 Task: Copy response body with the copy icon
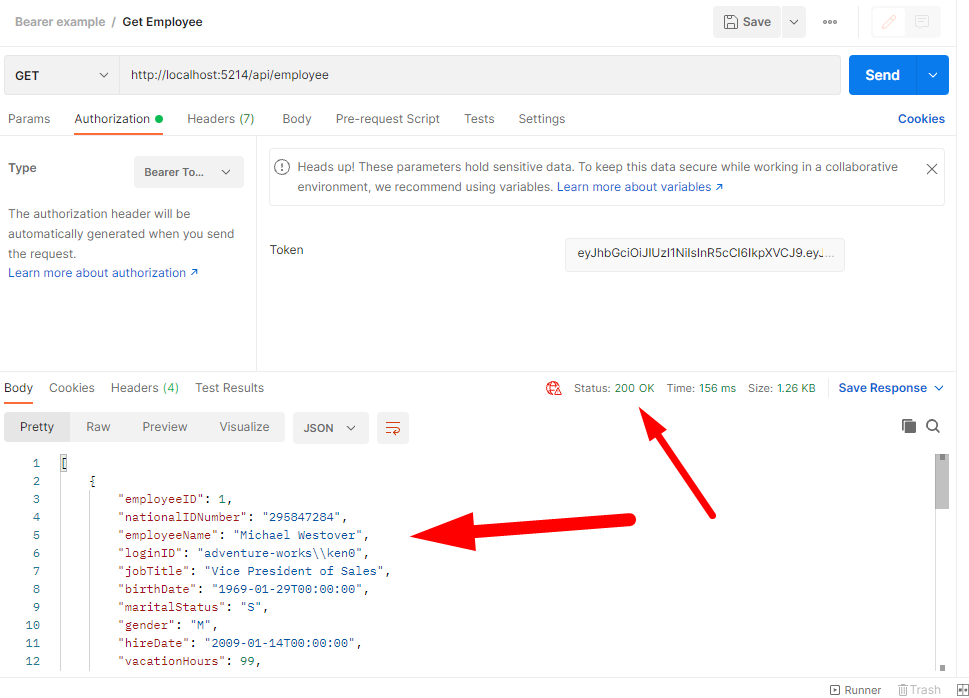(909, 426)
